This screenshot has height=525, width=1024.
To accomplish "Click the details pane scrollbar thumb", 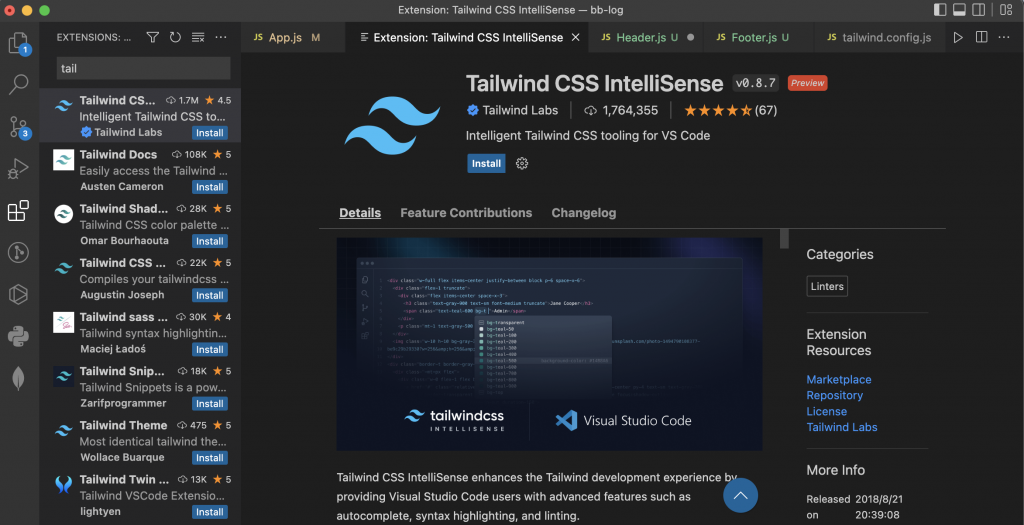I will (784, 238).
